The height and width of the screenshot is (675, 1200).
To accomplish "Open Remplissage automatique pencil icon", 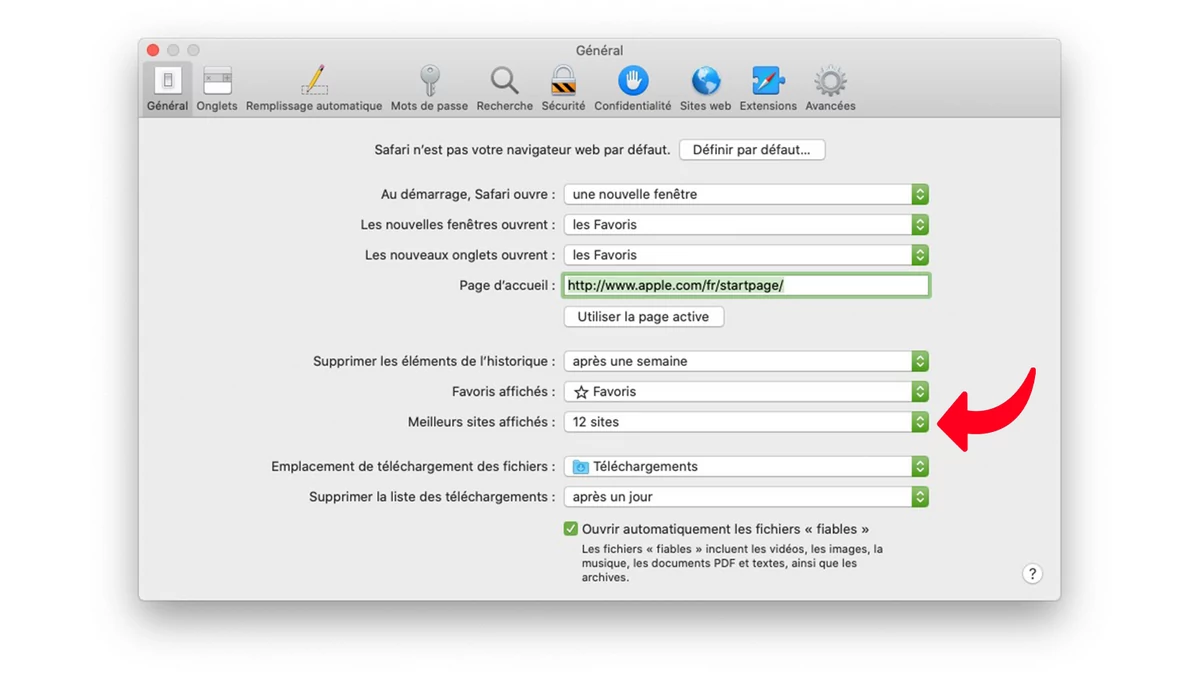I will point(314,80).
